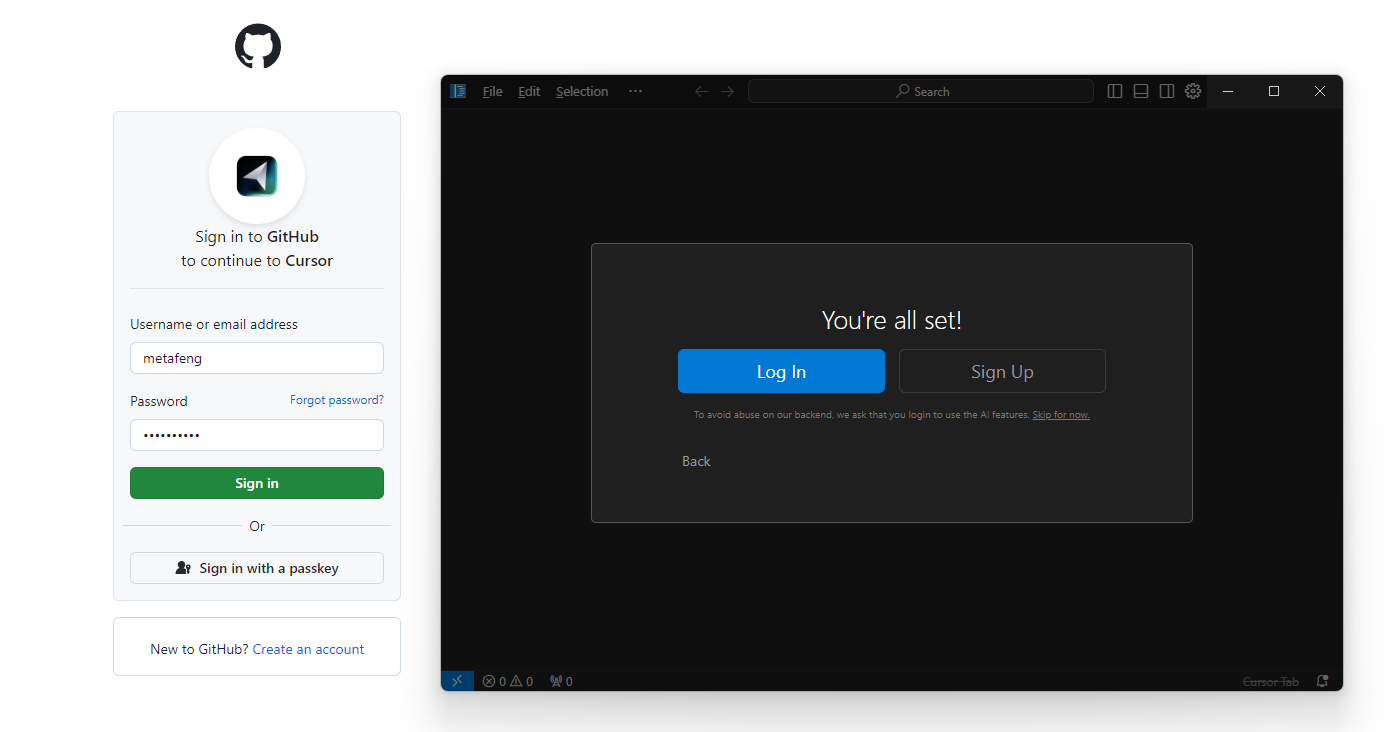Open the Edit menu
The height and width of the screenshot is (732, 1389).
(529, 91)
